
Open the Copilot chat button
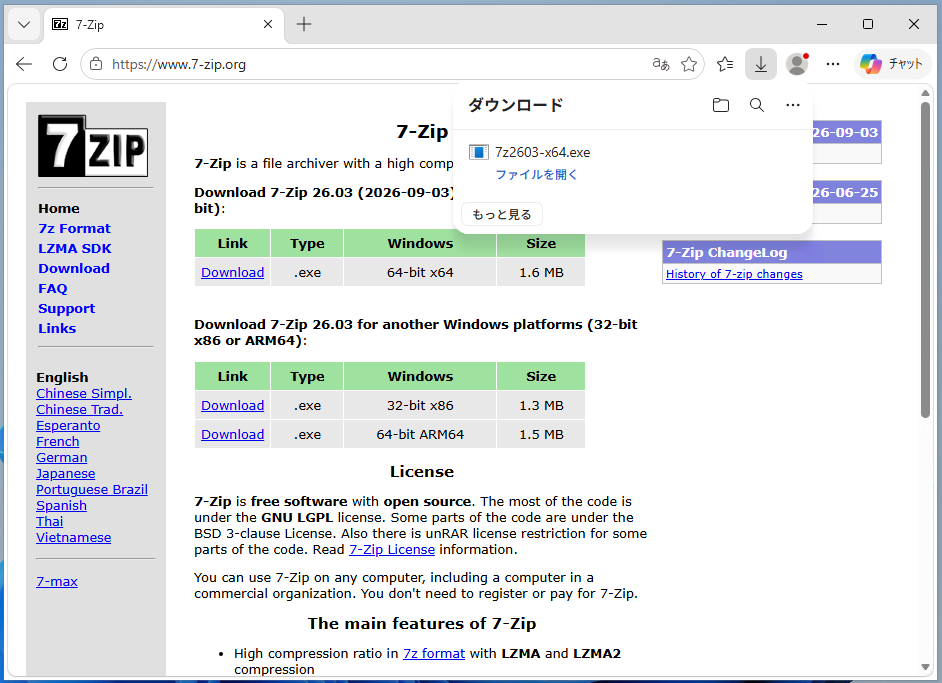(x=892, y=64)
